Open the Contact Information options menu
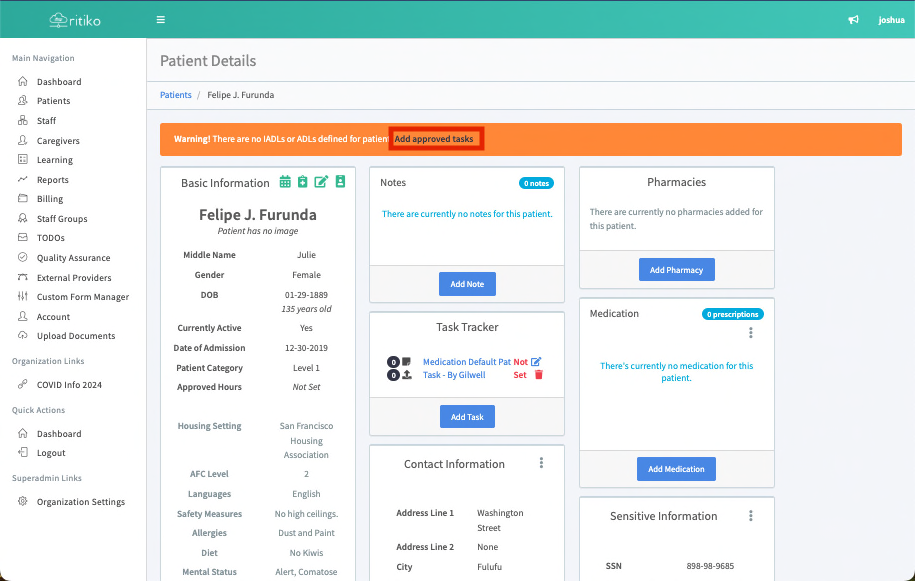Viewport: 915px width, 581px height. (x=541, y=463)
